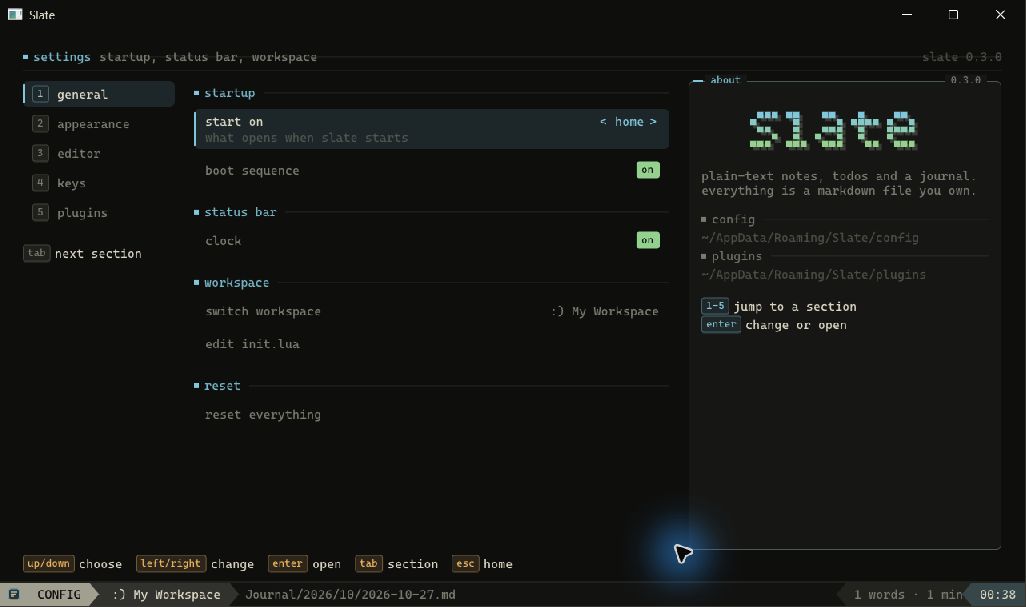Select the start on setting row

[431, 129]
